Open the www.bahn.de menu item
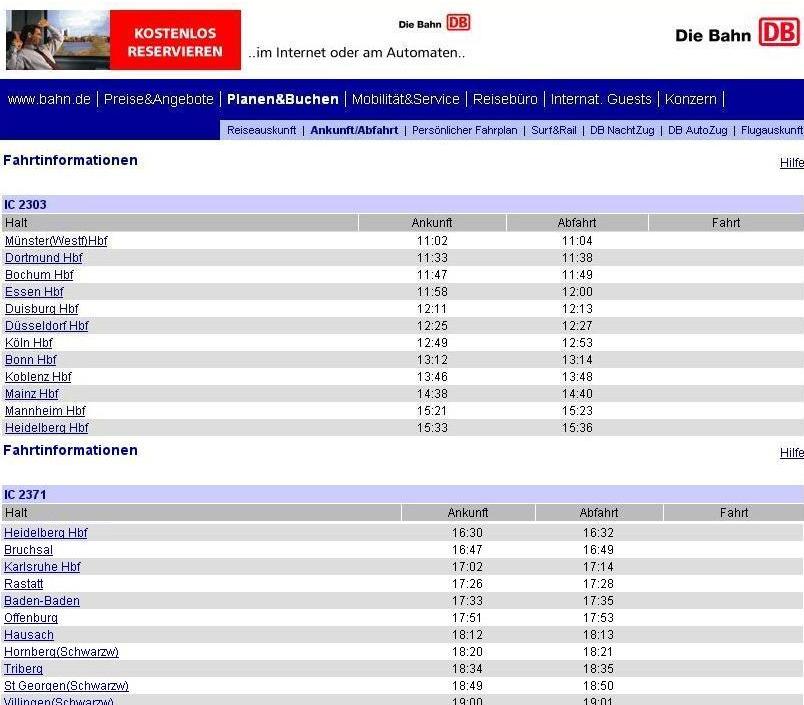 pos(49,99)
